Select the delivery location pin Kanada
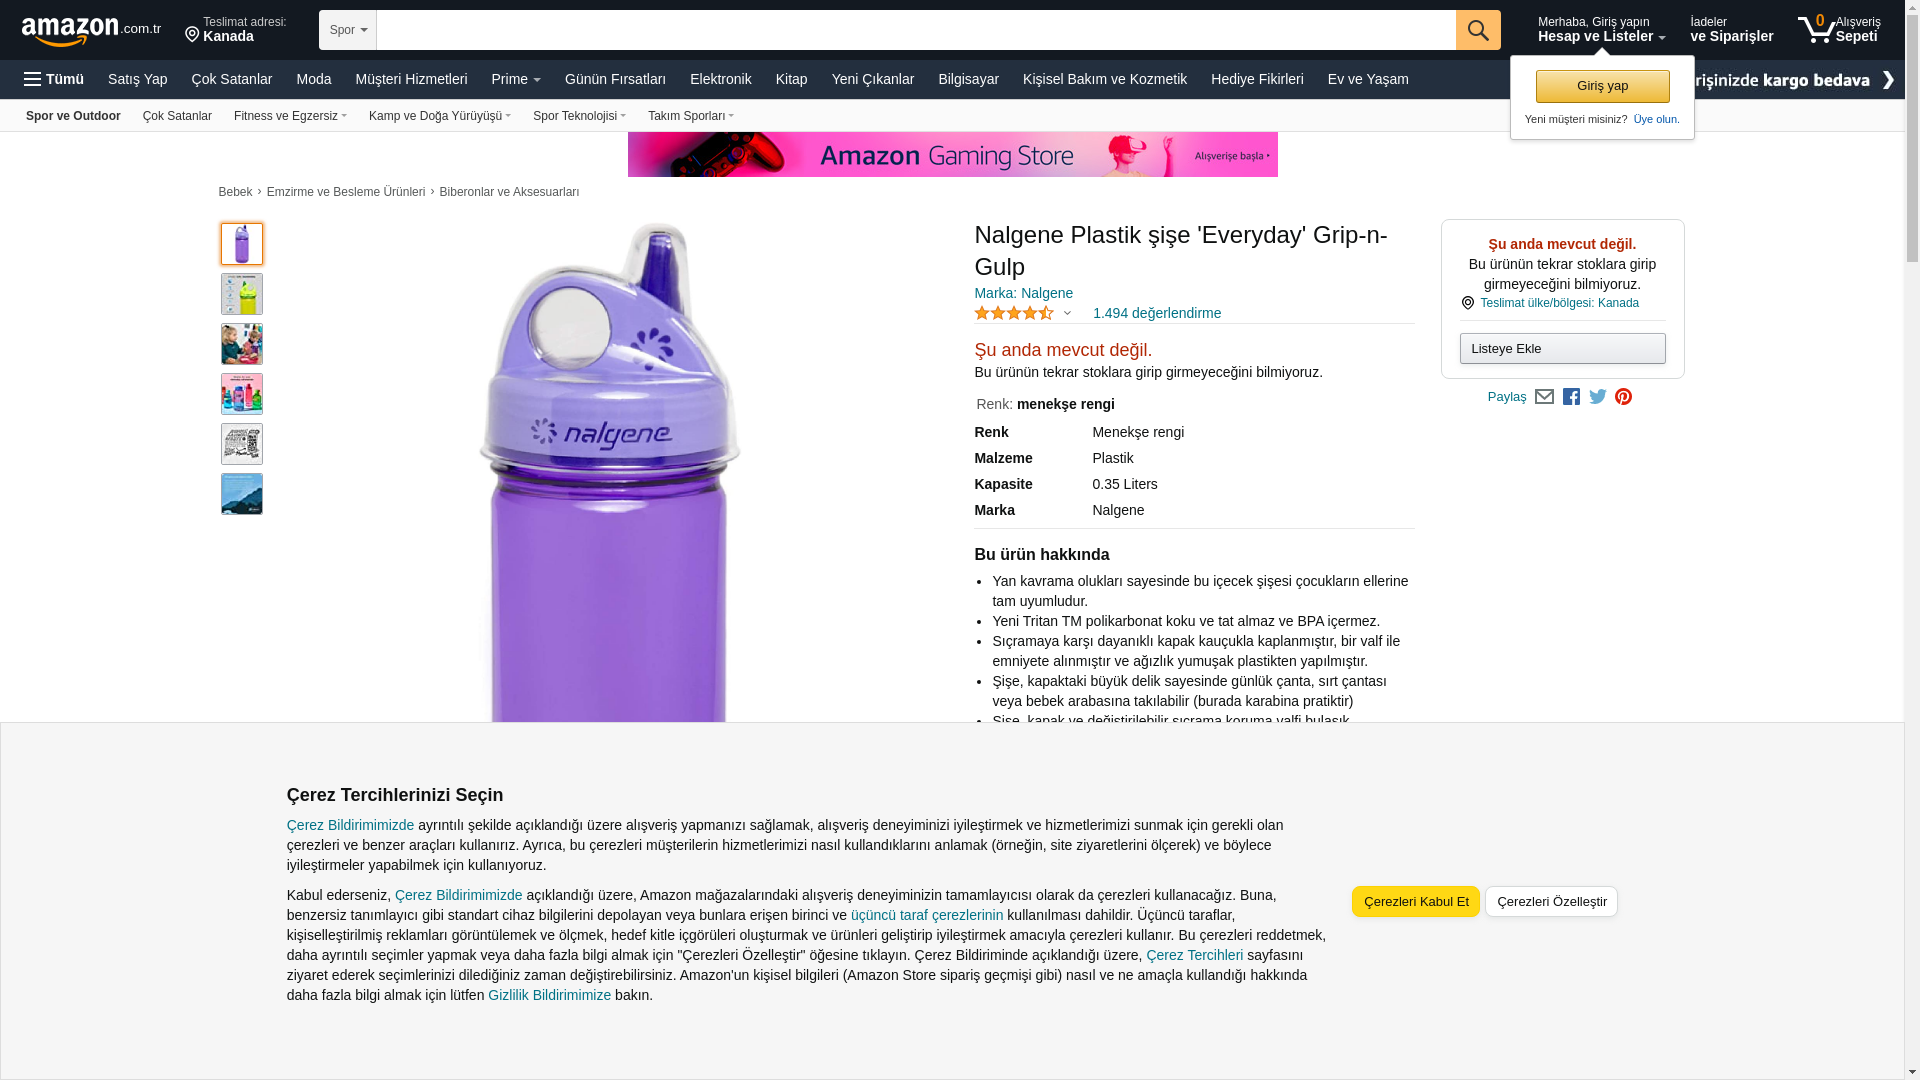Image resolution: width=1920 pixels, height=1080 pixels. tap(235, 29)
